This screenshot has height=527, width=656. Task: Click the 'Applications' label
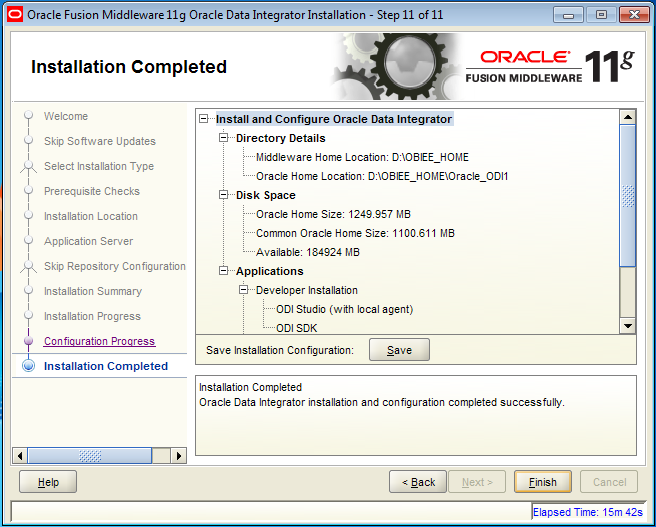pos(270,271)
